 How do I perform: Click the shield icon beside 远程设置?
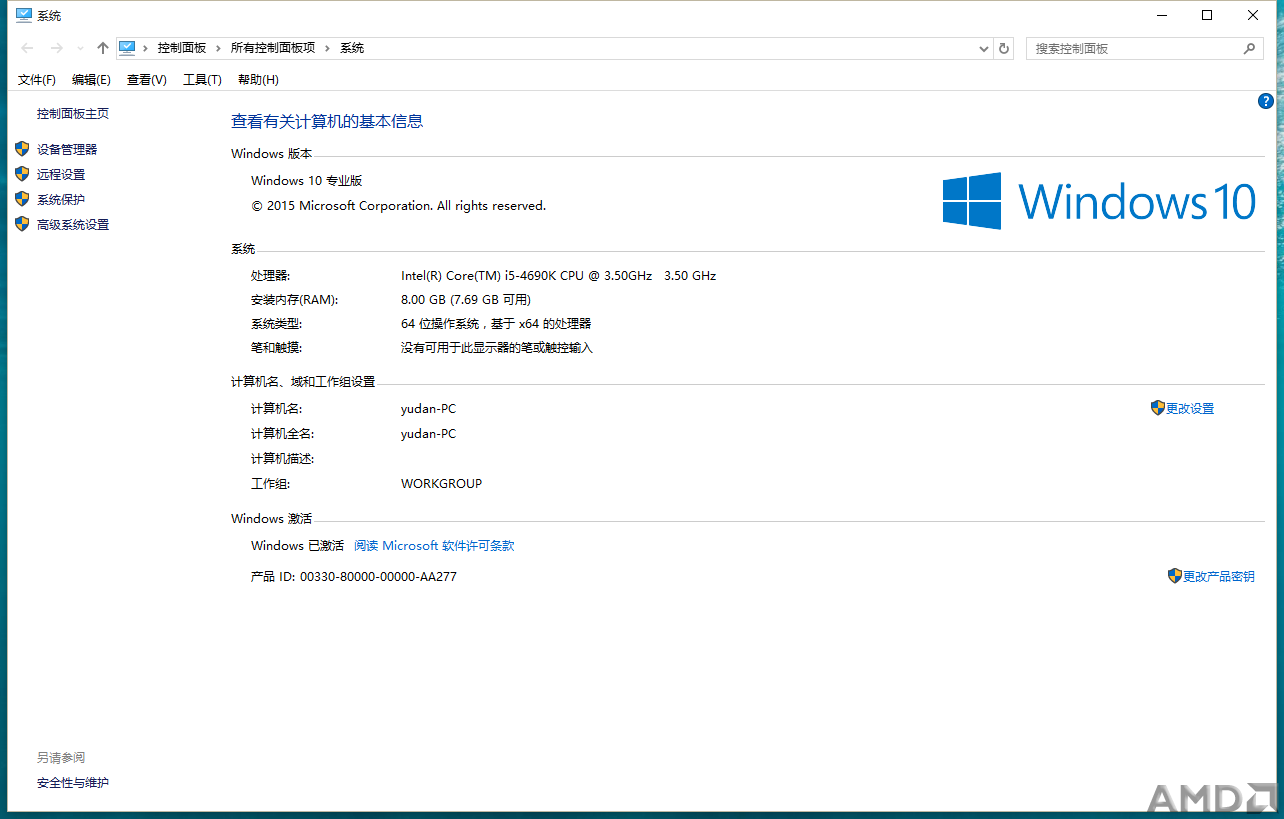coord(22,174)
